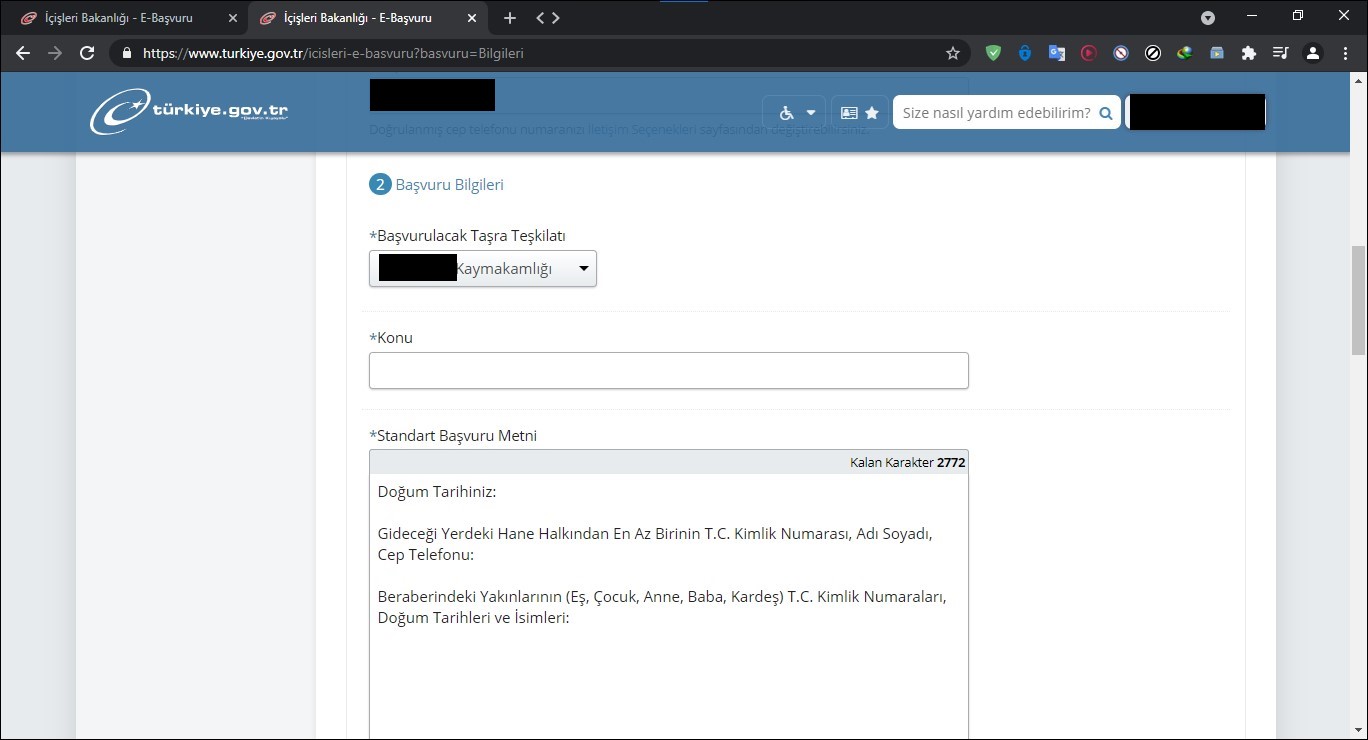This screenshot has height=740, width=1368.
Task: Open the favorite services card icon
Action: [859, 113]
